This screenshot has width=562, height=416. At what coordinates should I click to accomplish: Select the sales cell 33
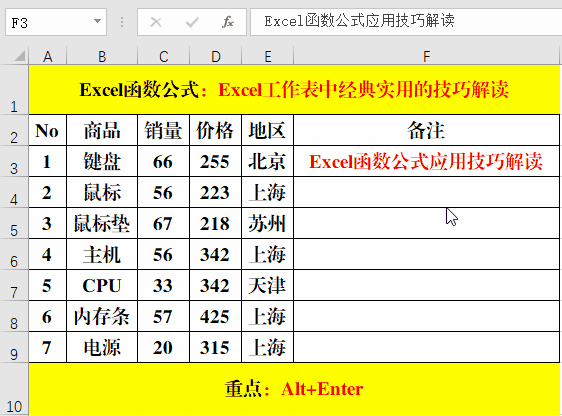pyautogui.click(x=163, y=285)
